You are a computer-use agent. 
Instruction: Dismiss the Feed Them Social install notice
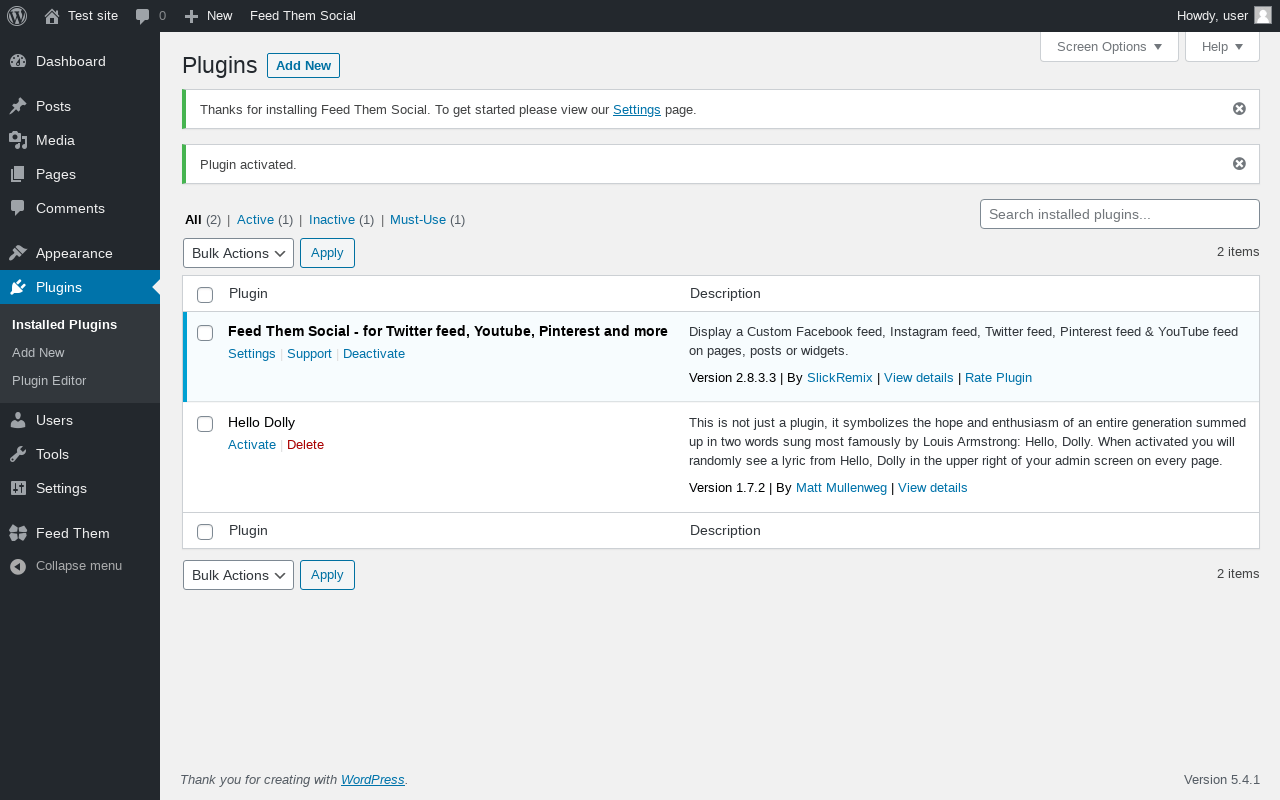pos(1239,109)
